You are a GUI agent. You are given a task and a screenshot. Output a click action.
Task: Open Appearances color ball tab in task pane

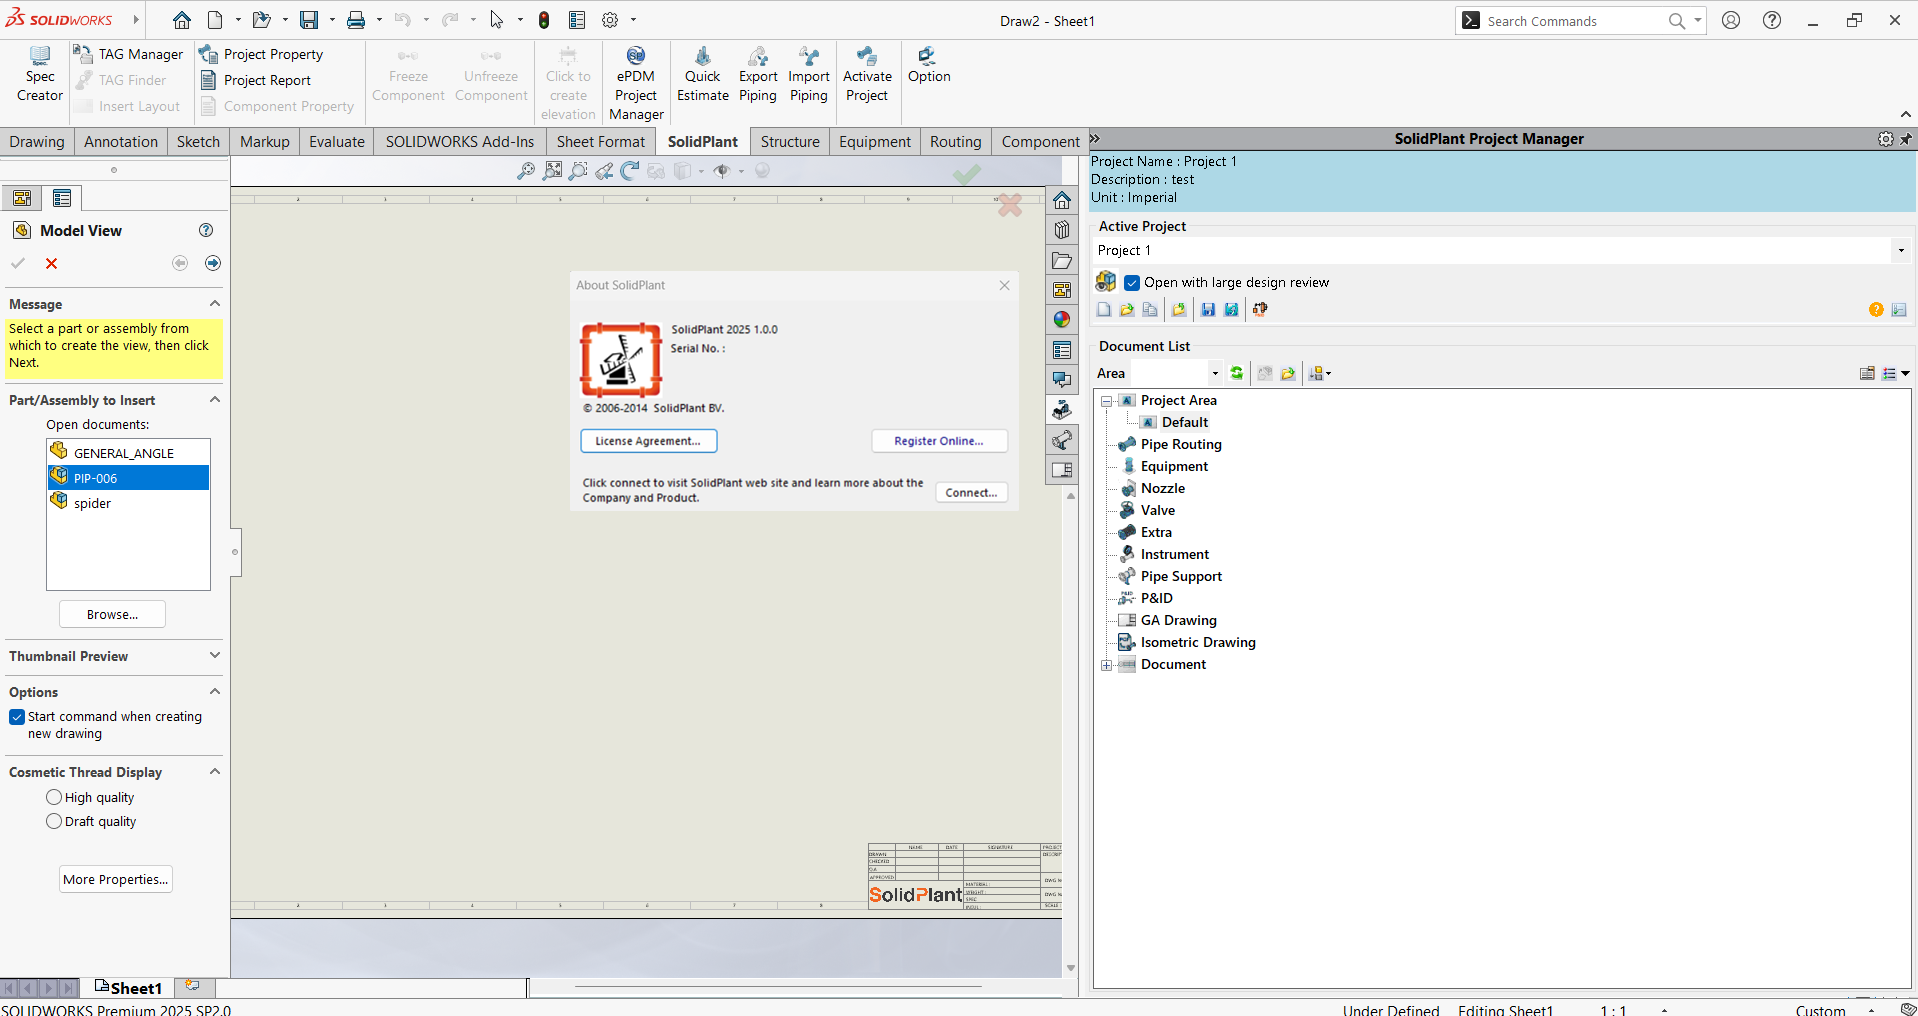click(x=1062, y=320)
